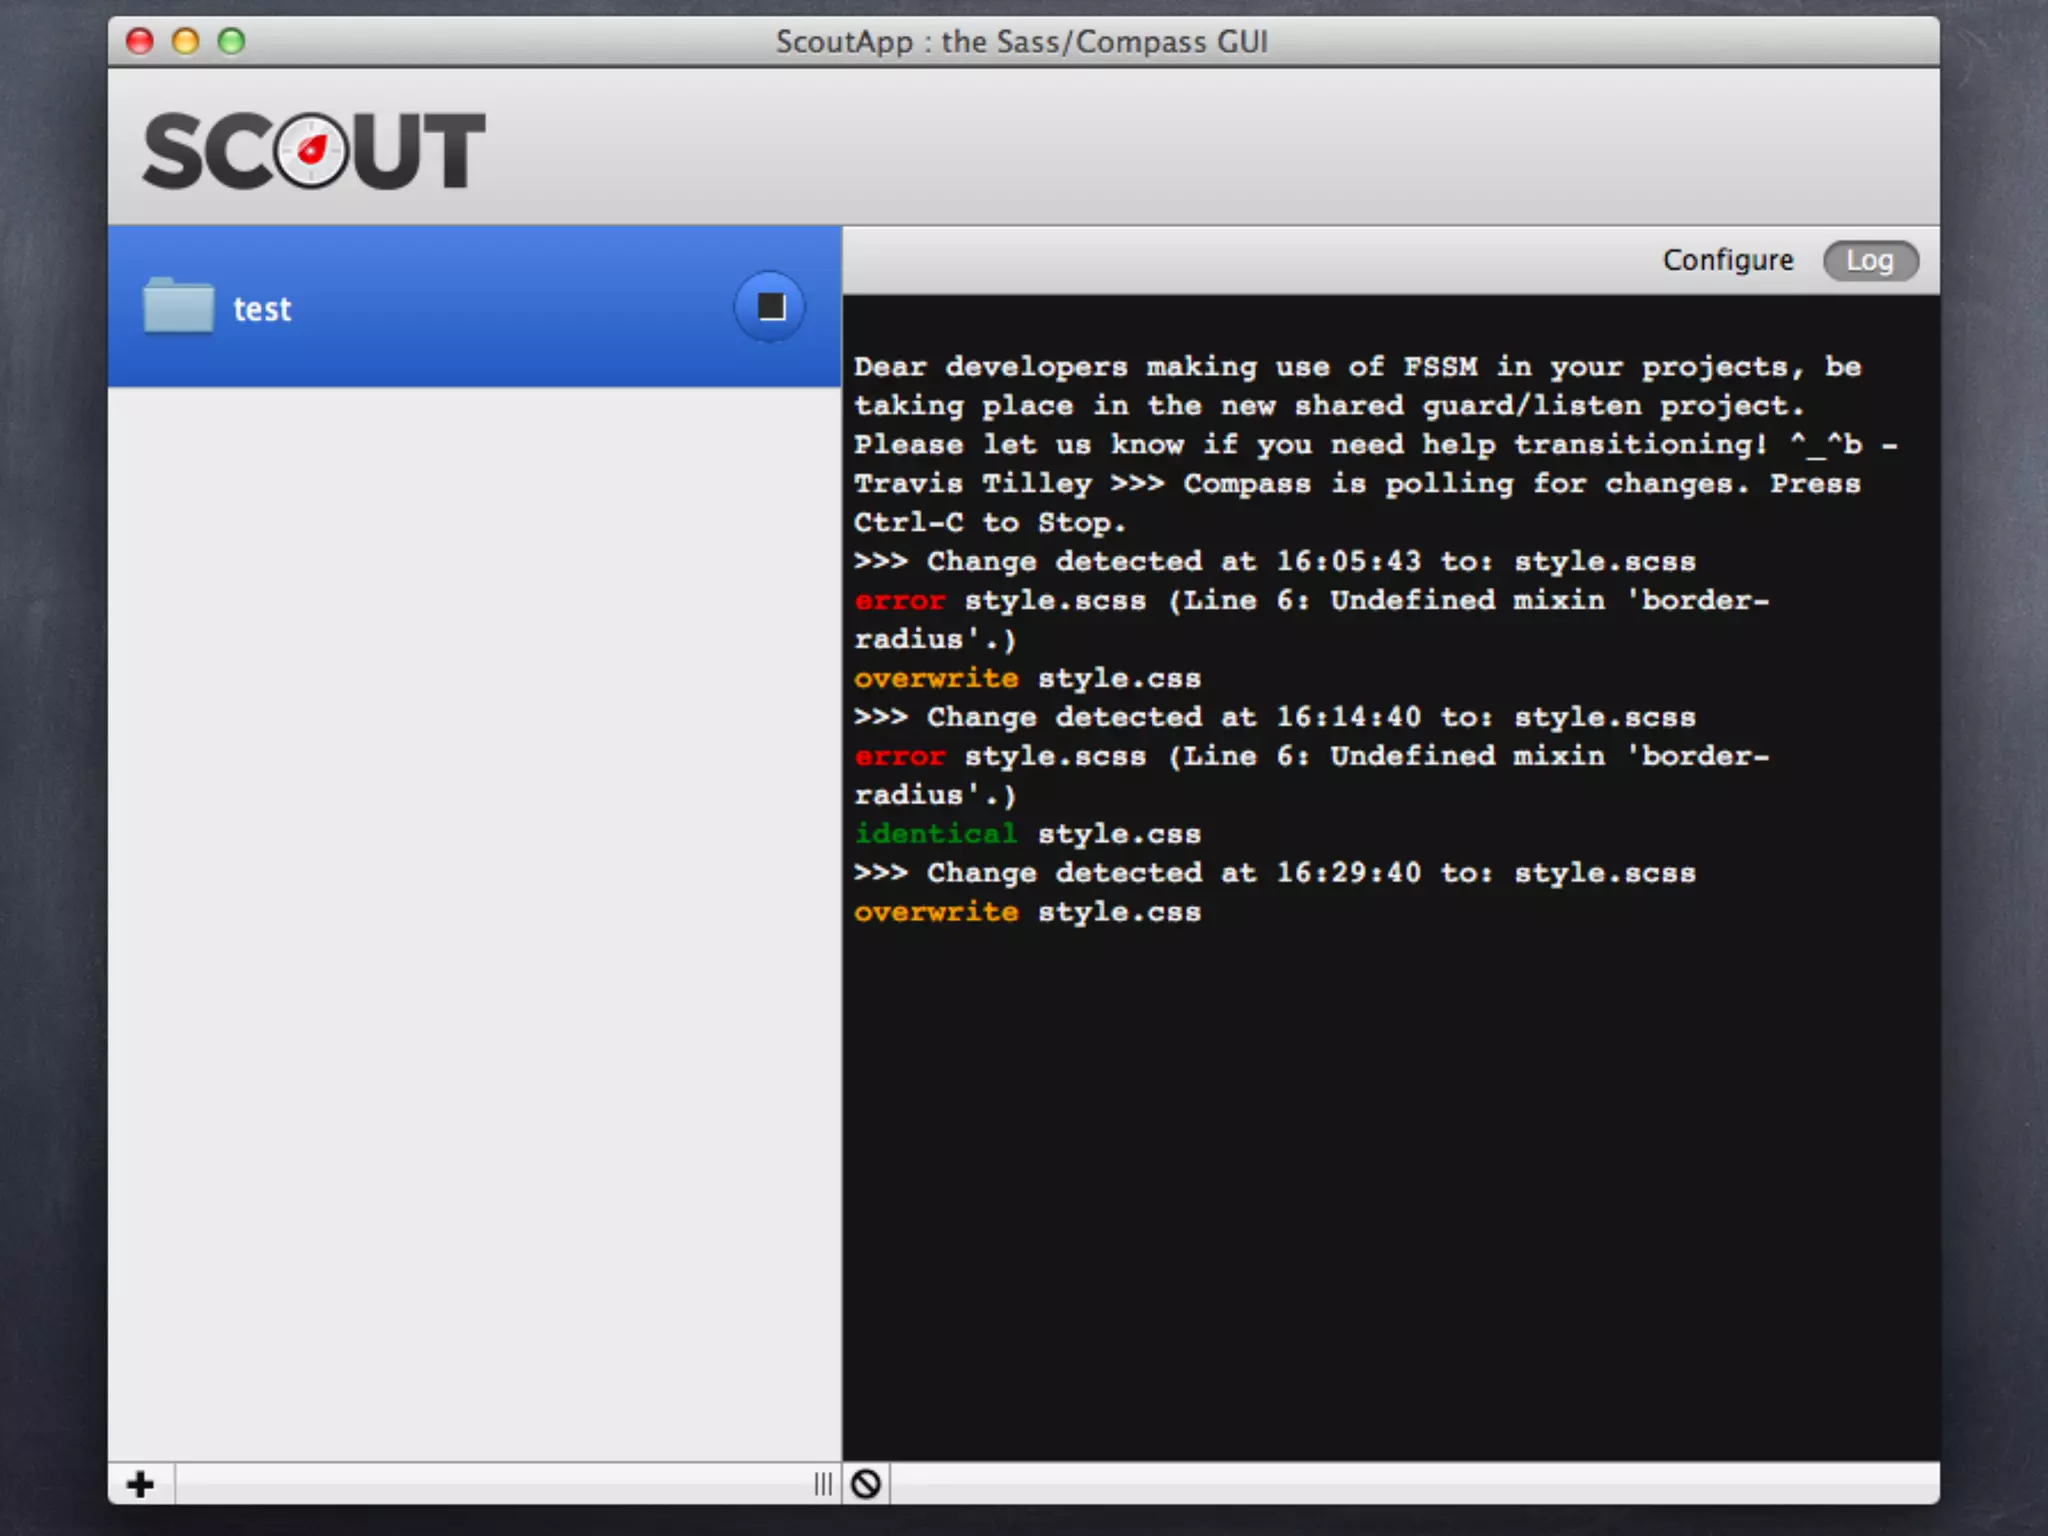Viewport: 2048px width, 1536px height.
Task: Stop watching the test project
Action: [770, 307]
